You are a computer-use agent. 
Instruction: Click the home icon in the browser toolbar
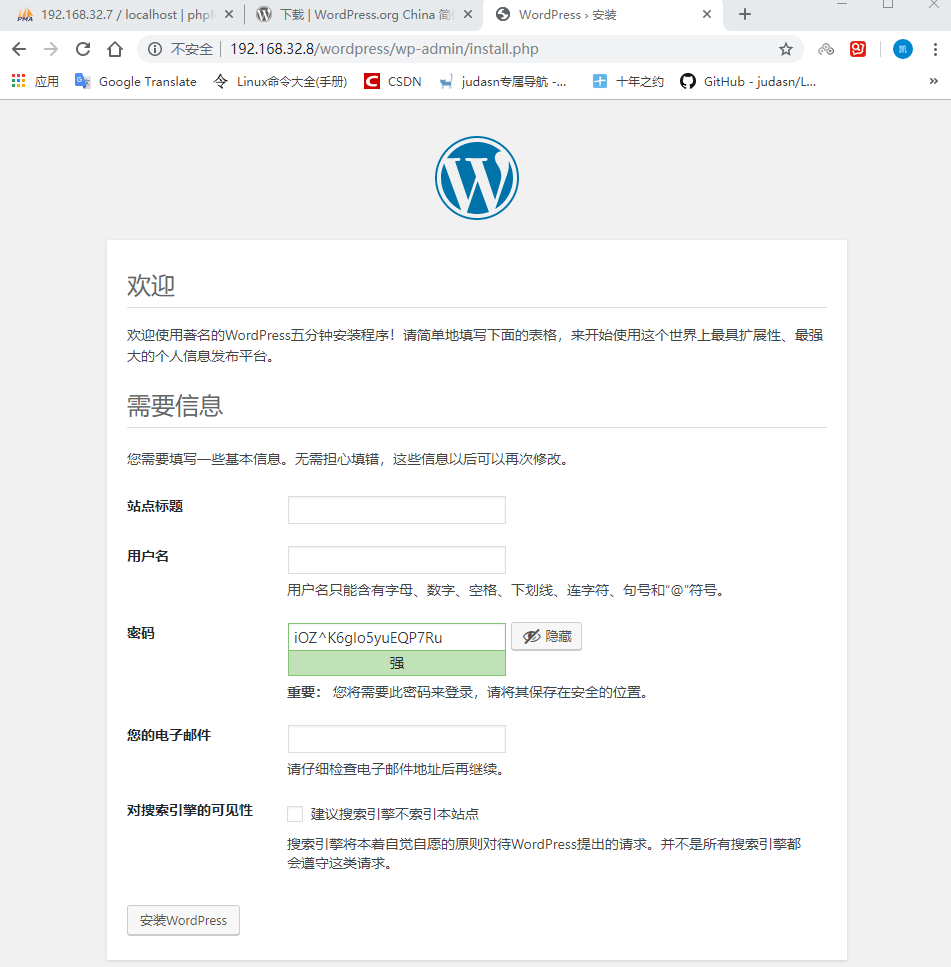tap(113, 48)
